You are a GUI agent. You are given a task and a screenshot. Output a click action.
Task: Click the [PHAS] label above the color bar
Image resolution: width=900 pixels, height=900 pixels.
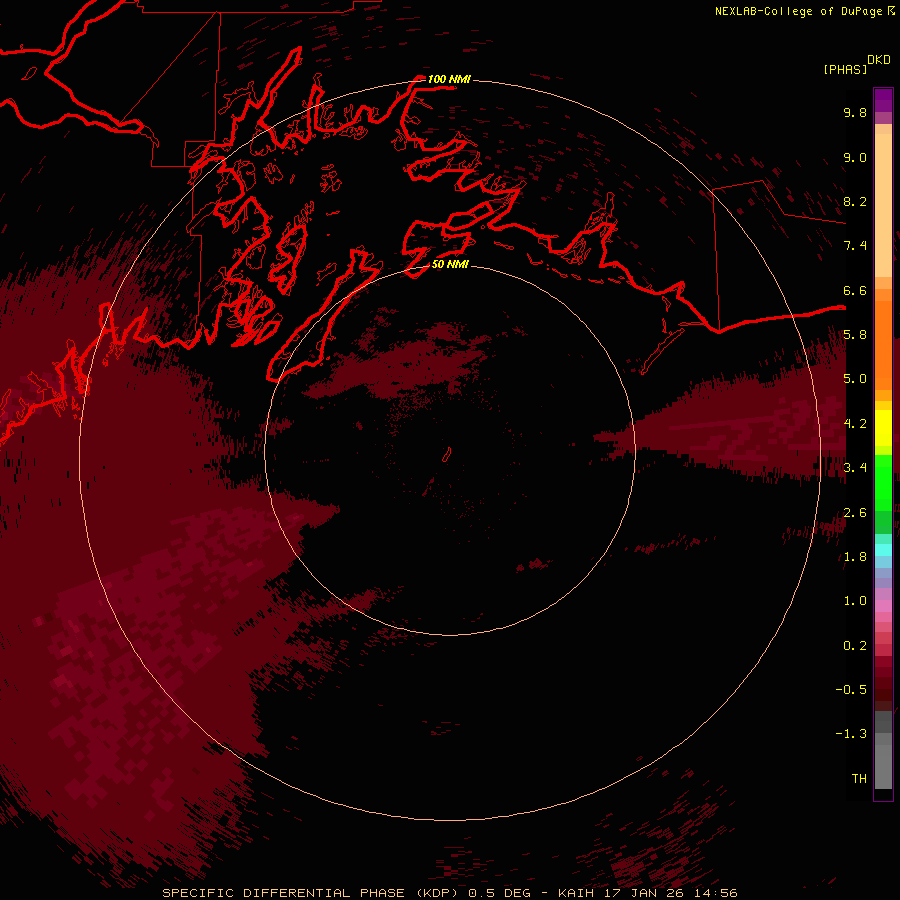[845, 69]
